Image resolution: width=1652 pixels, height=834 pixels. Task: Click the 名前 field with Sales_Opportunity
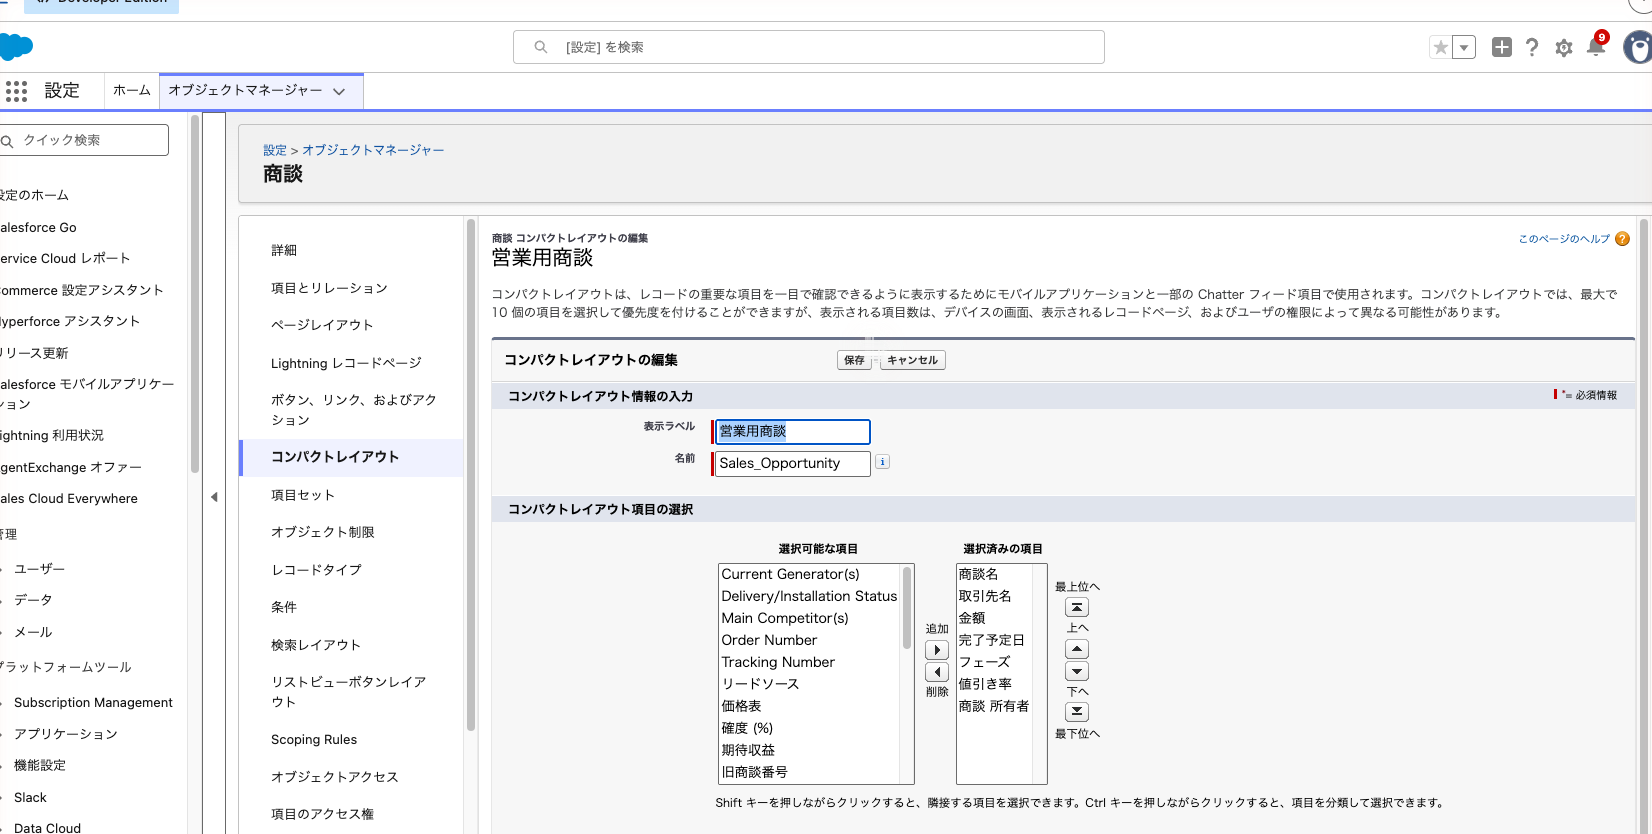791,463
